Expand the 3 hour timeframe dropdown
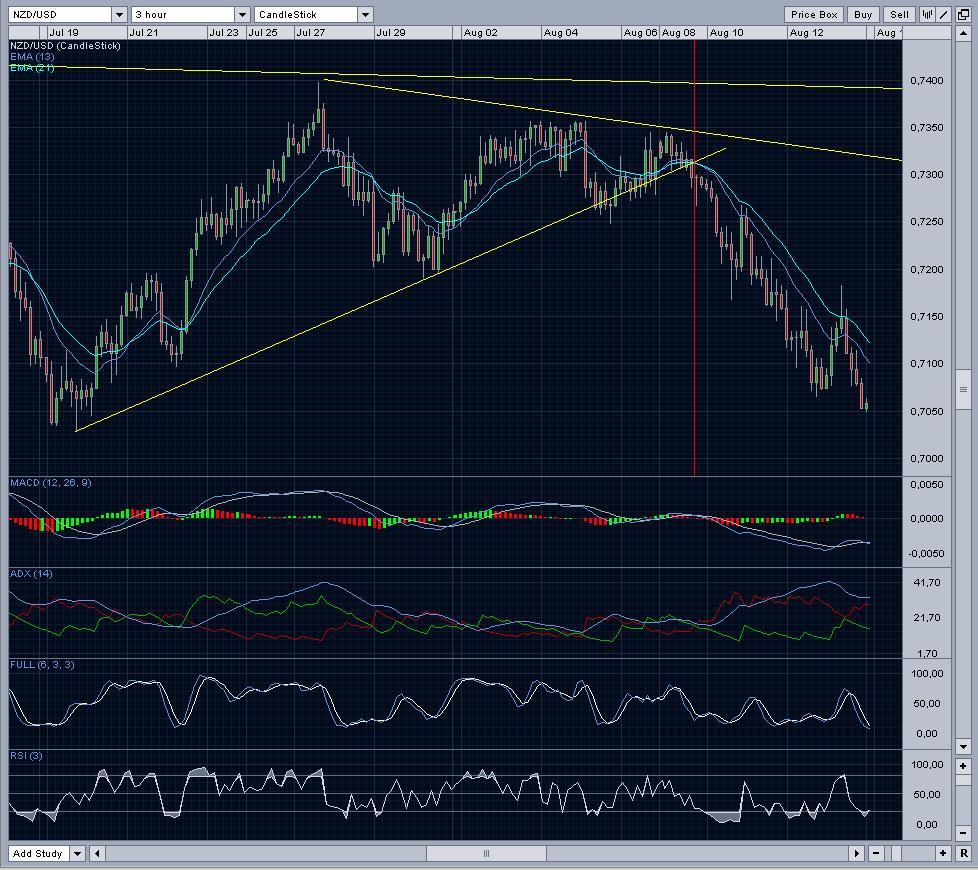The width and height of the screenshot is (978, 870). [242, 14]
